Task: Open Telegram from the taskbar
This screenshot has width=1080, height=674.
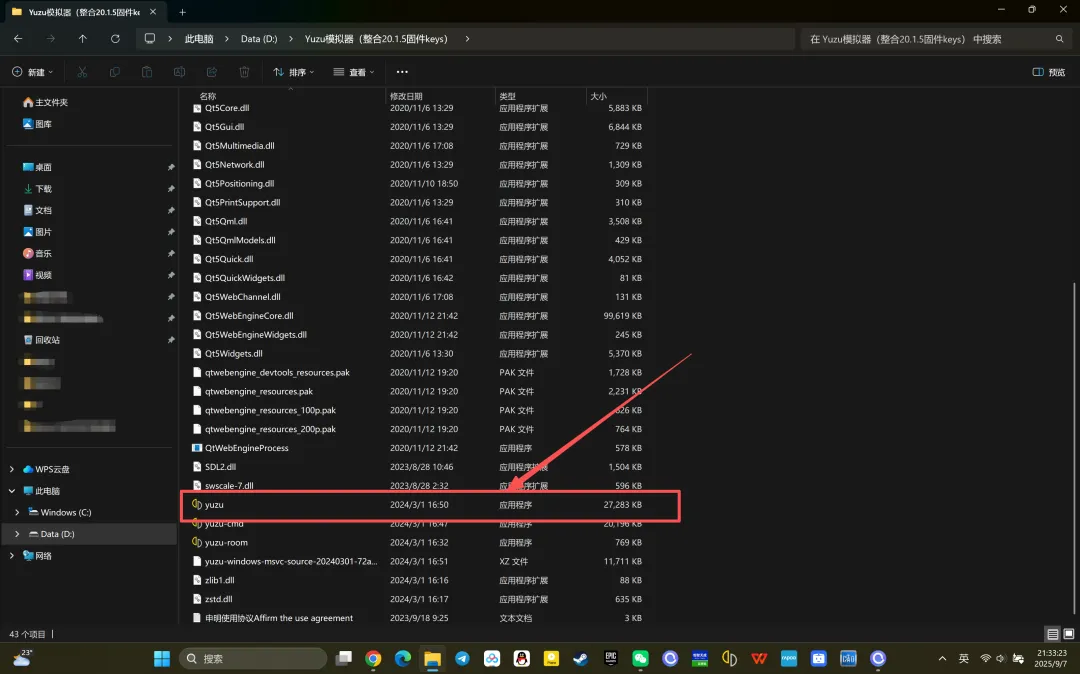Action: click(x=462, y=659)
